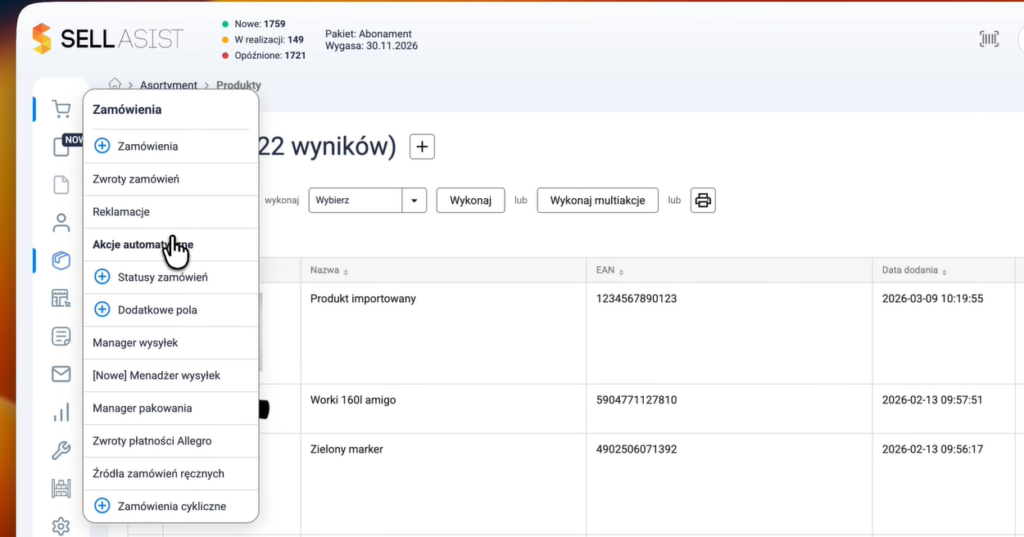Open the gear settings sidebar icon

click(61, 526)
